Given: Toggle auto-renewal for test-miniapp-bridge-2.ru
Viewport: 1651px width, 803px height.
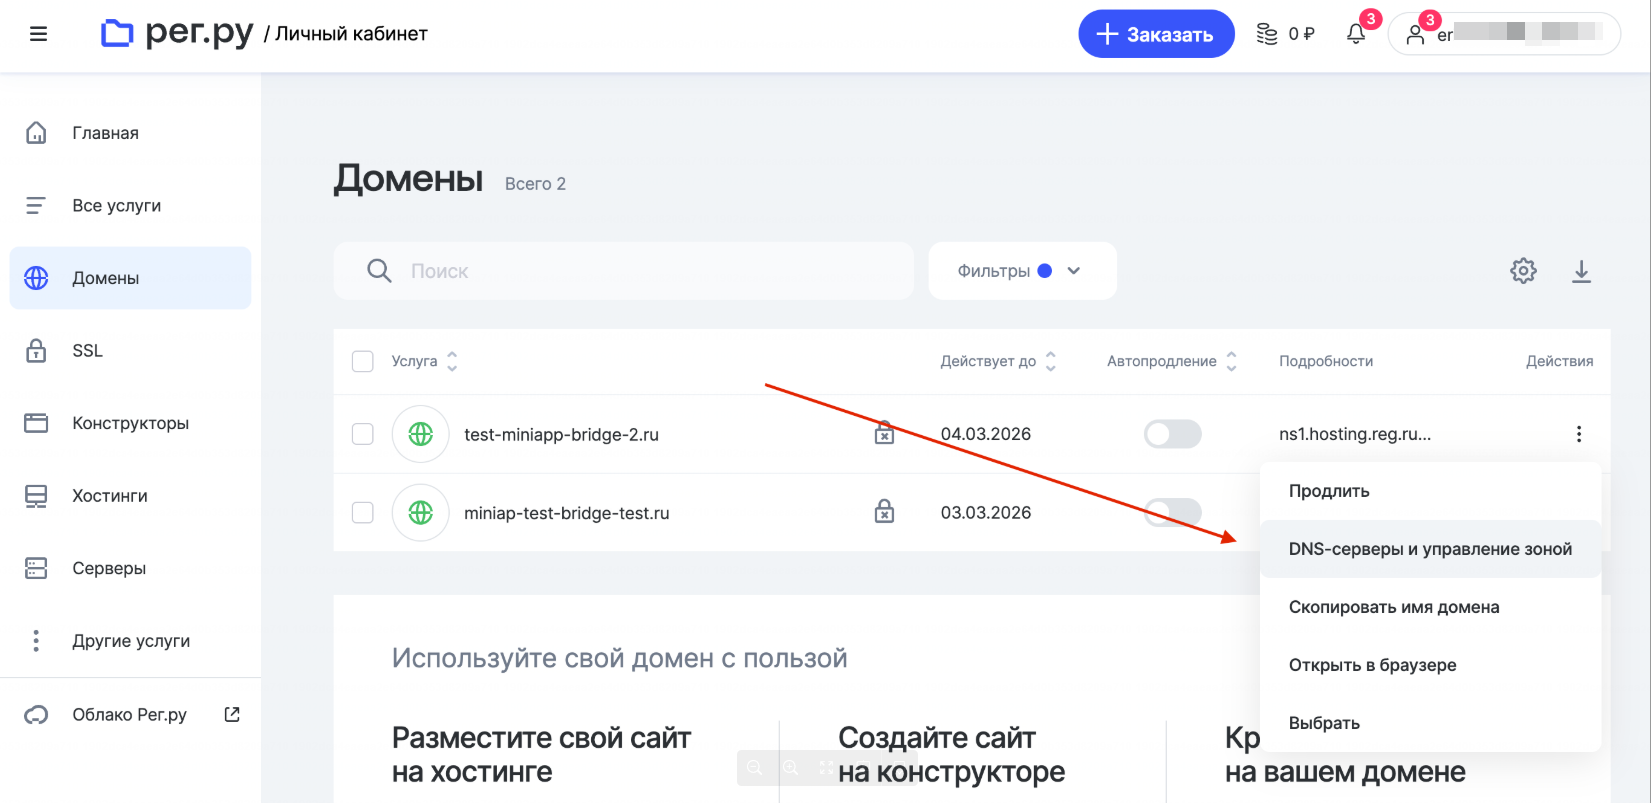Looking at the screenshot, I should pos(1172,434).
